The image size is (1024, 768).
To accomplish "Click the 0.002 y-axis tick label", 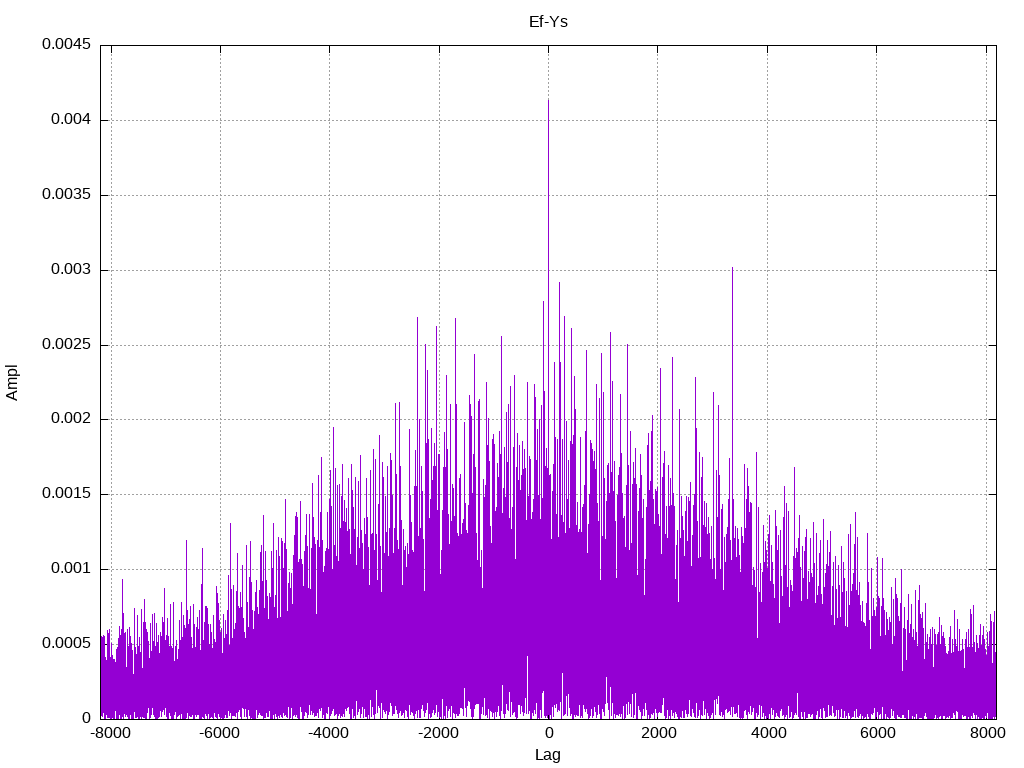I will pos(71,419).
